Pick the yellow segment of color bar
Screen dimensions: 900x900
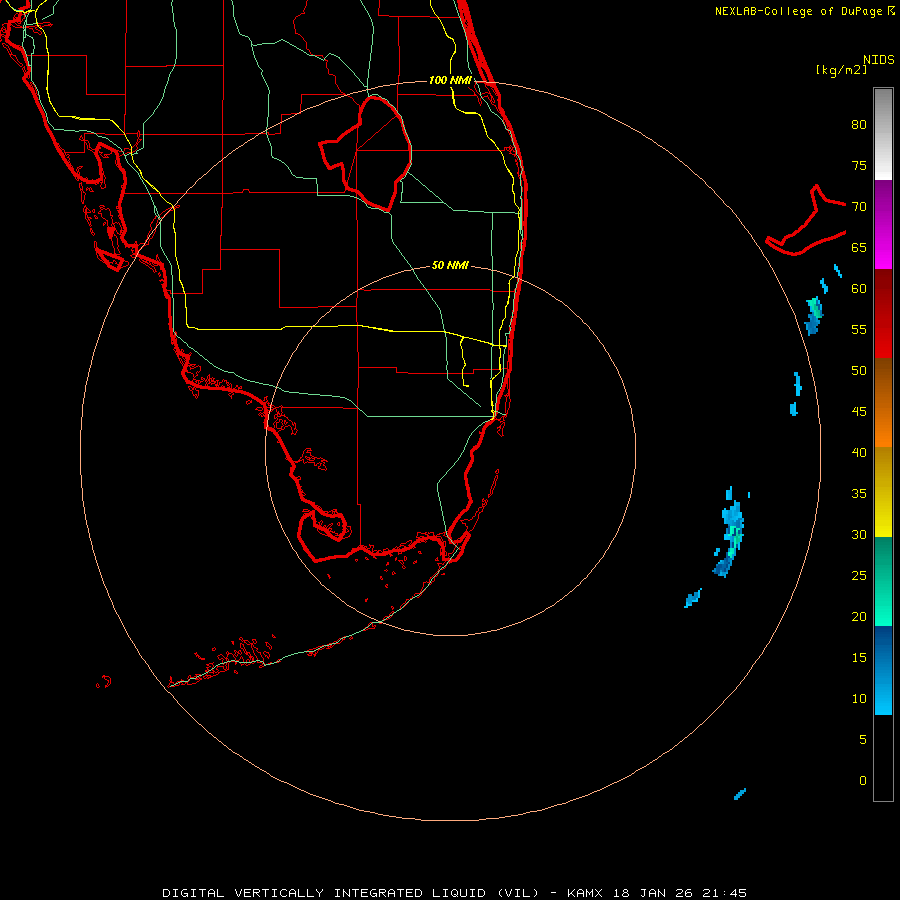[x=883, y=492]
